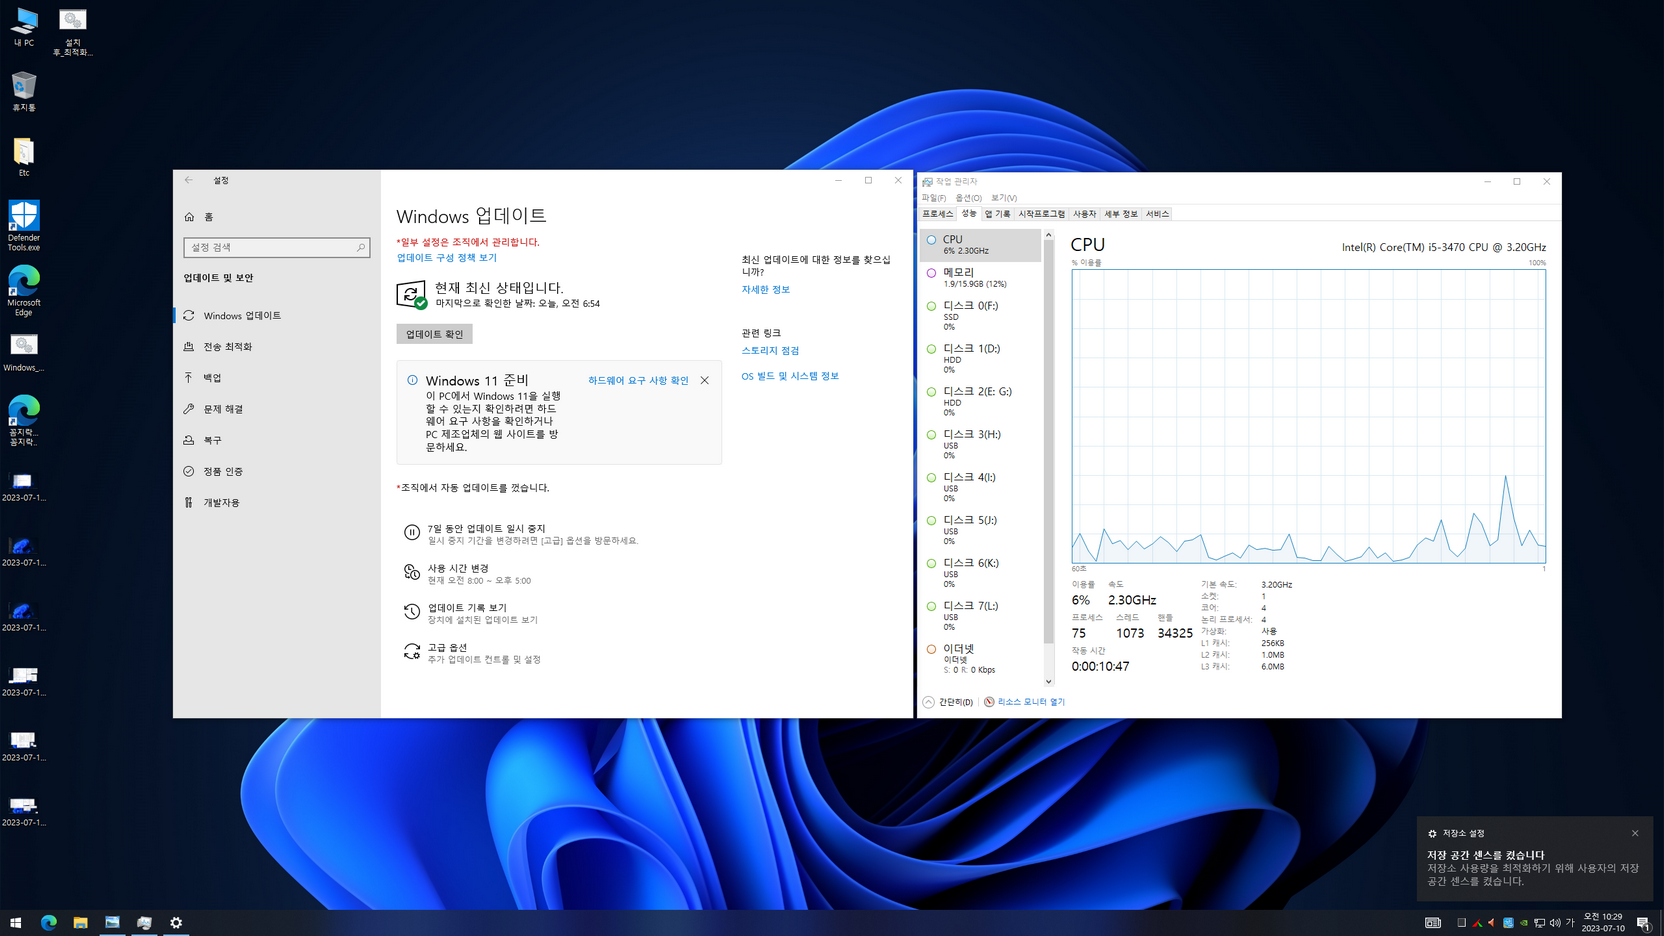Screen dimensions: 1664x936
Task: Click scroll-down arrow of performance list
Action: (1048, 682)
